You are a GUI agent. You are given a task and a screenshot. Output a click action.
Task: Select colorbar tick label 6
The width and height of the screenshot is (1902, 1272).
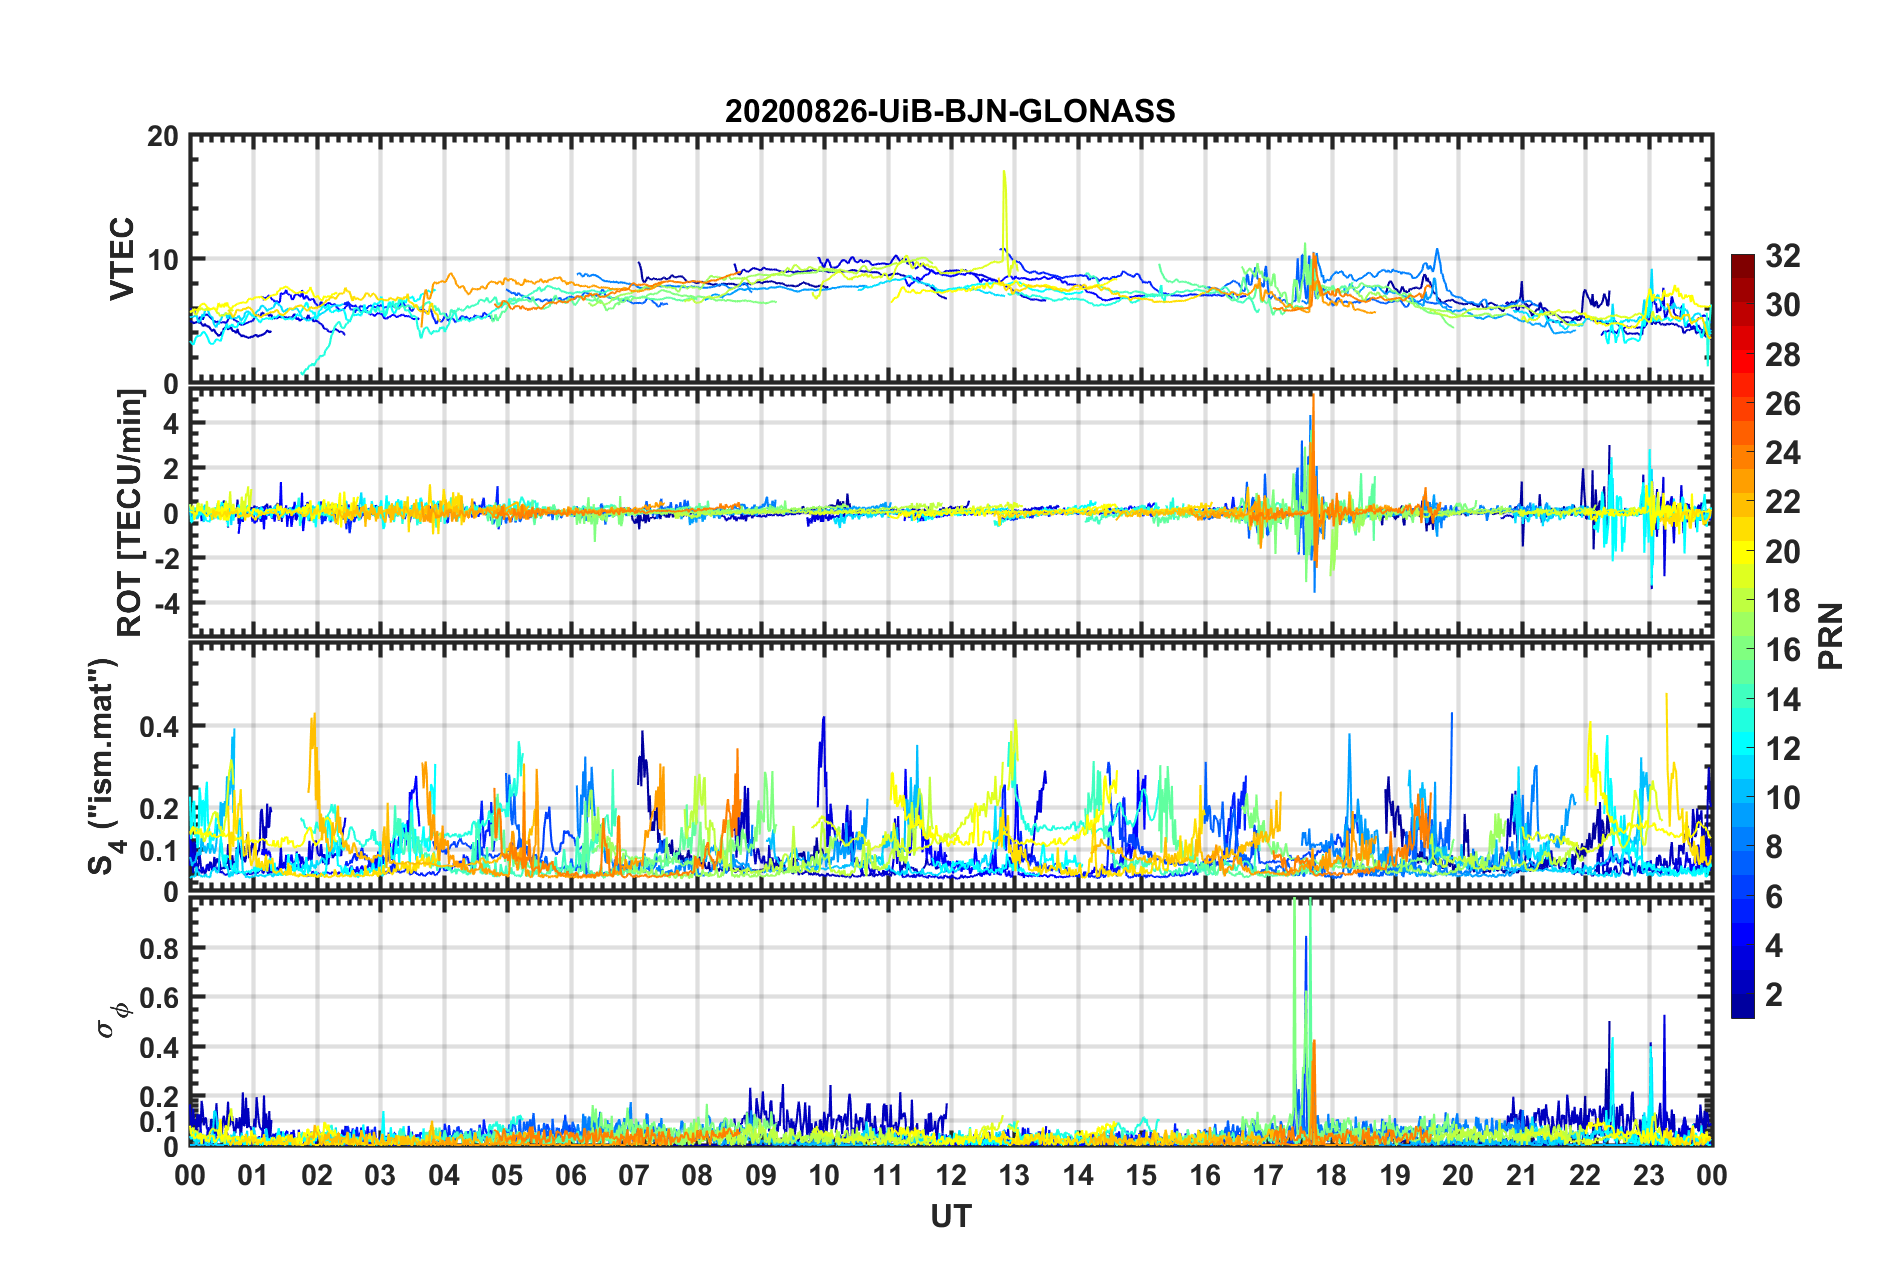coord(1774,897)
